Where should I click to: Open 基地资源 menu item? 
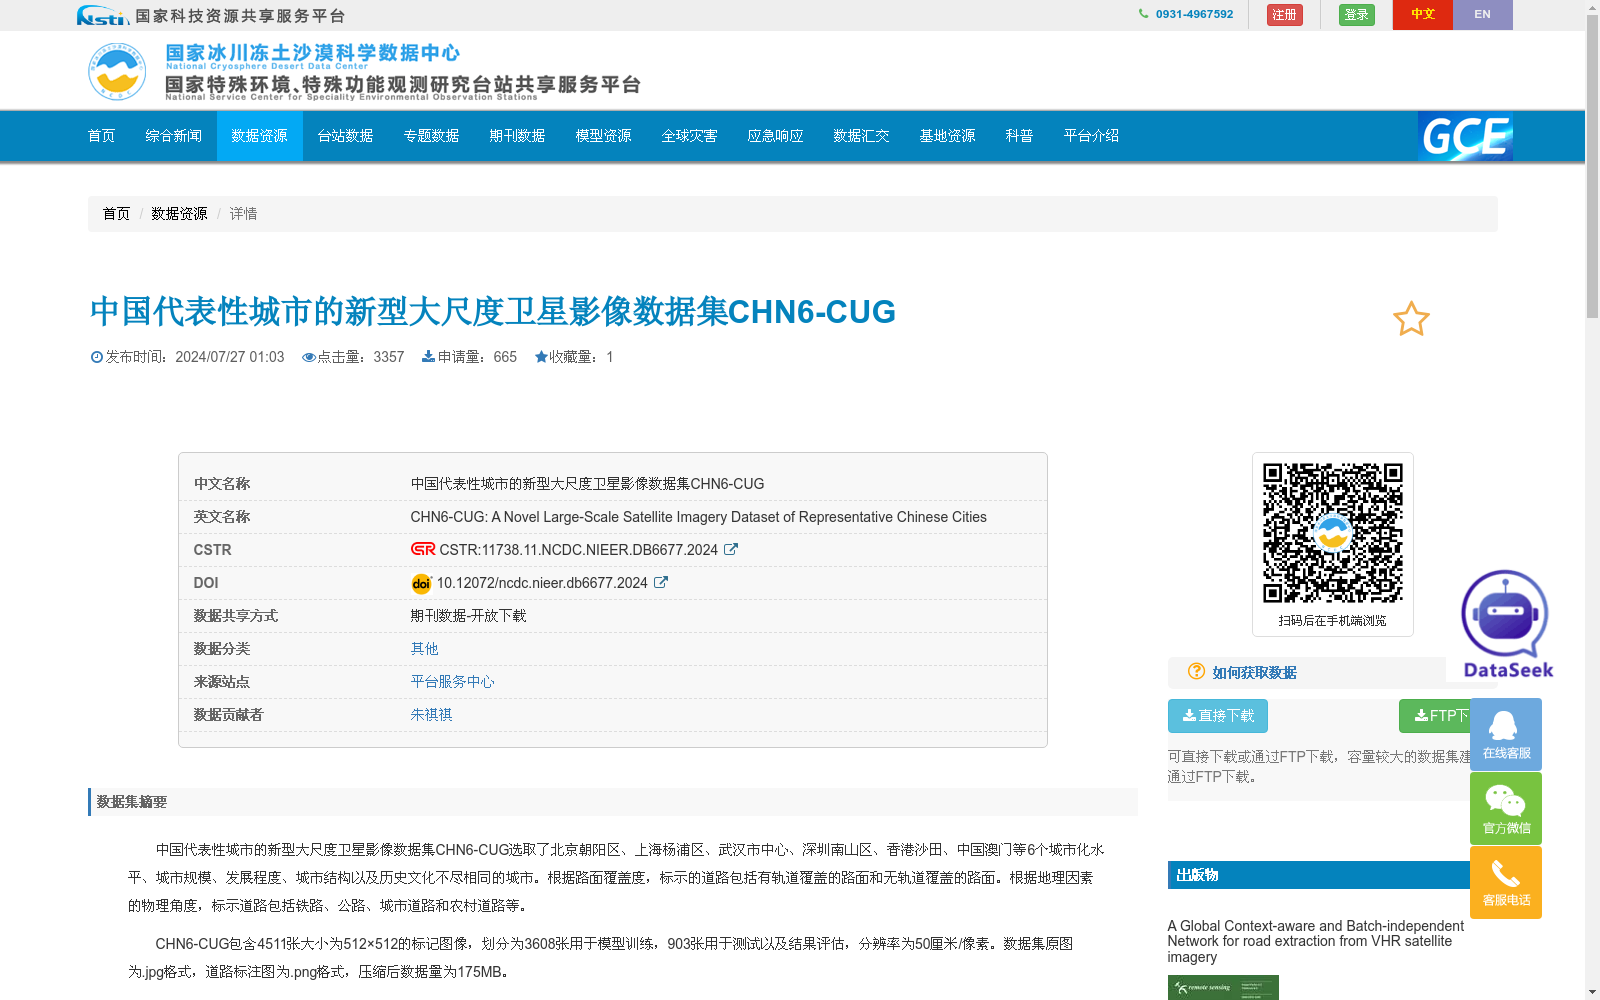pyautogui.click(x=948, y=136)
